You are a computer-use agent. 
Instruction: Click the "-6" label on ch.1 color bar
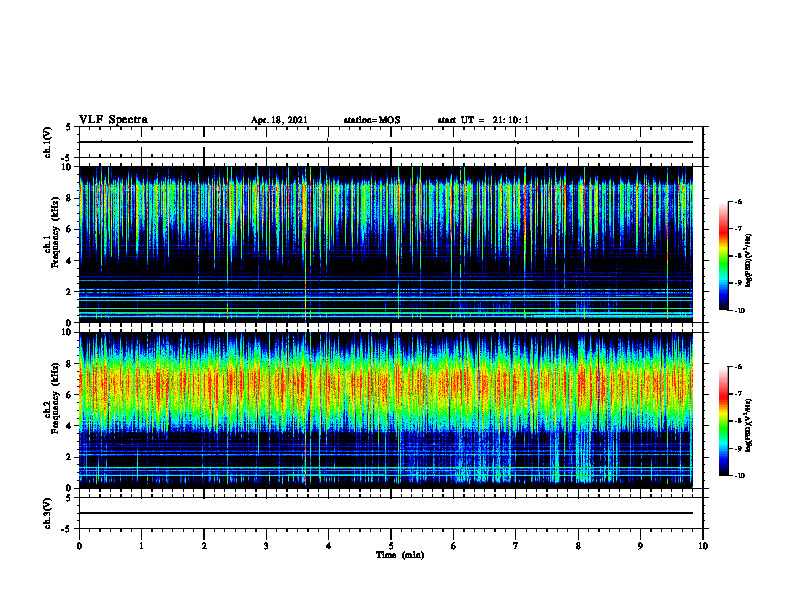(738, 201)
